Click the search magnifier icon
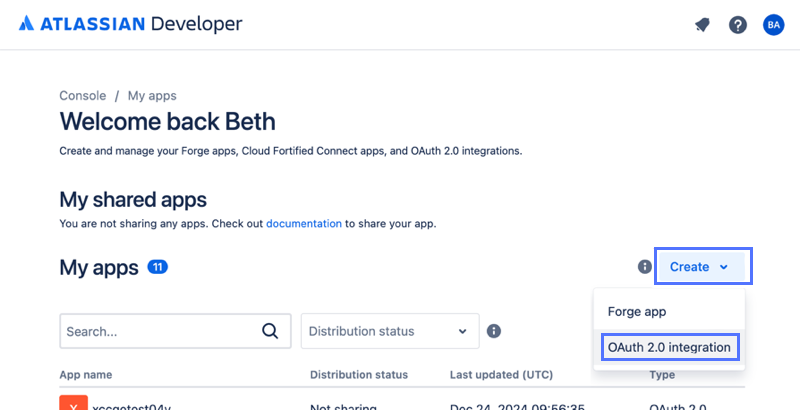 pos(270,331)
